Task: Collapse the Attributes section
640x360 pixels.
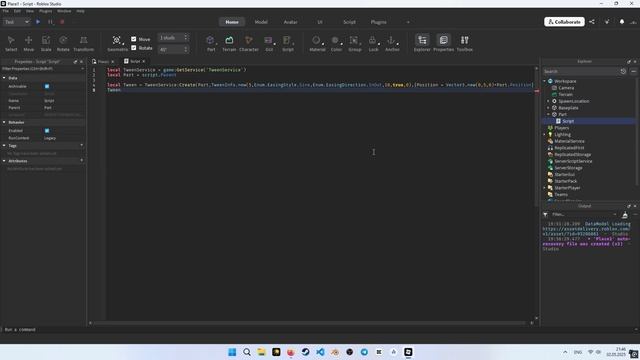Action: [x=4, y=161]
